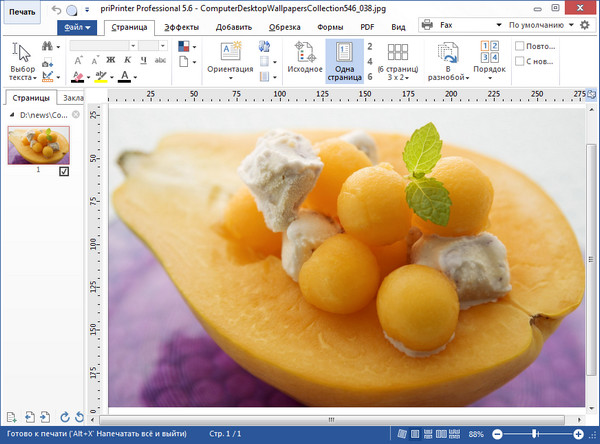
Task: Select the Исходное layout icon
Action: click(x=305, y=60)
